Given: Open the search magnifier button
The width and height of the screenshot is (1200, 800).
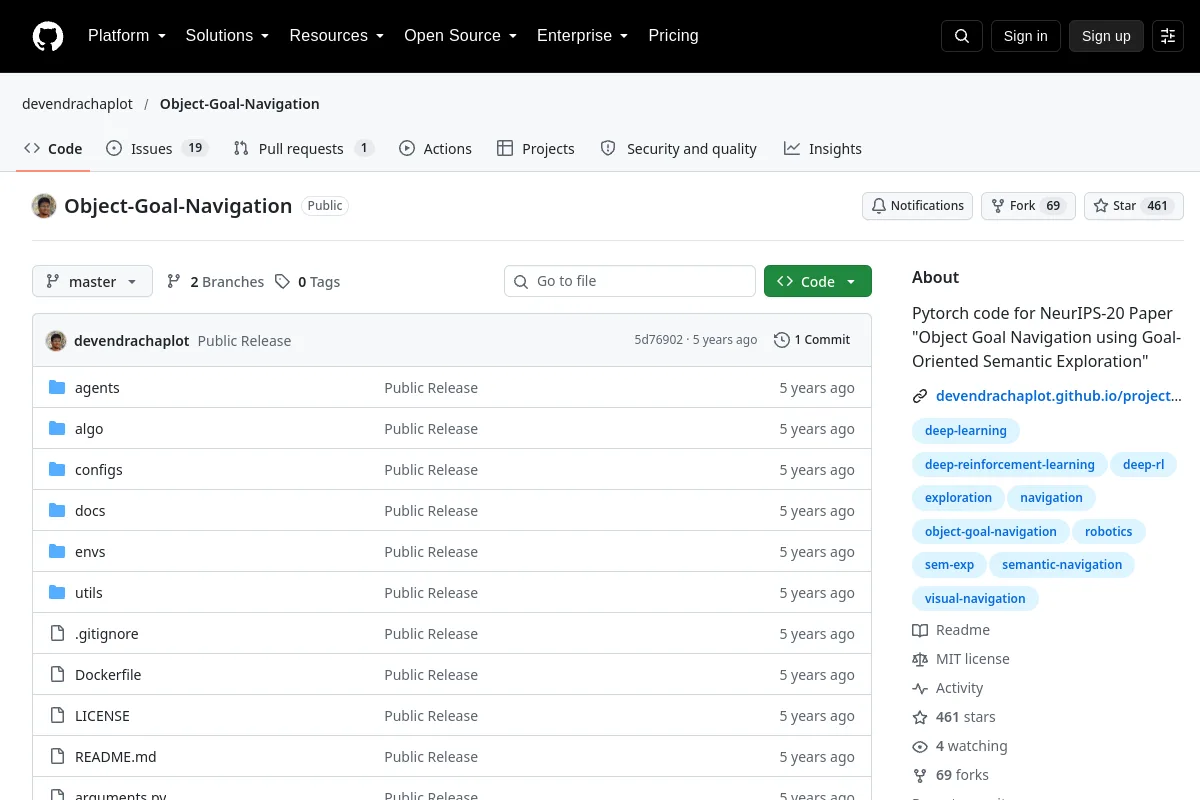Looking at the screenshot, I should point(962,36).
